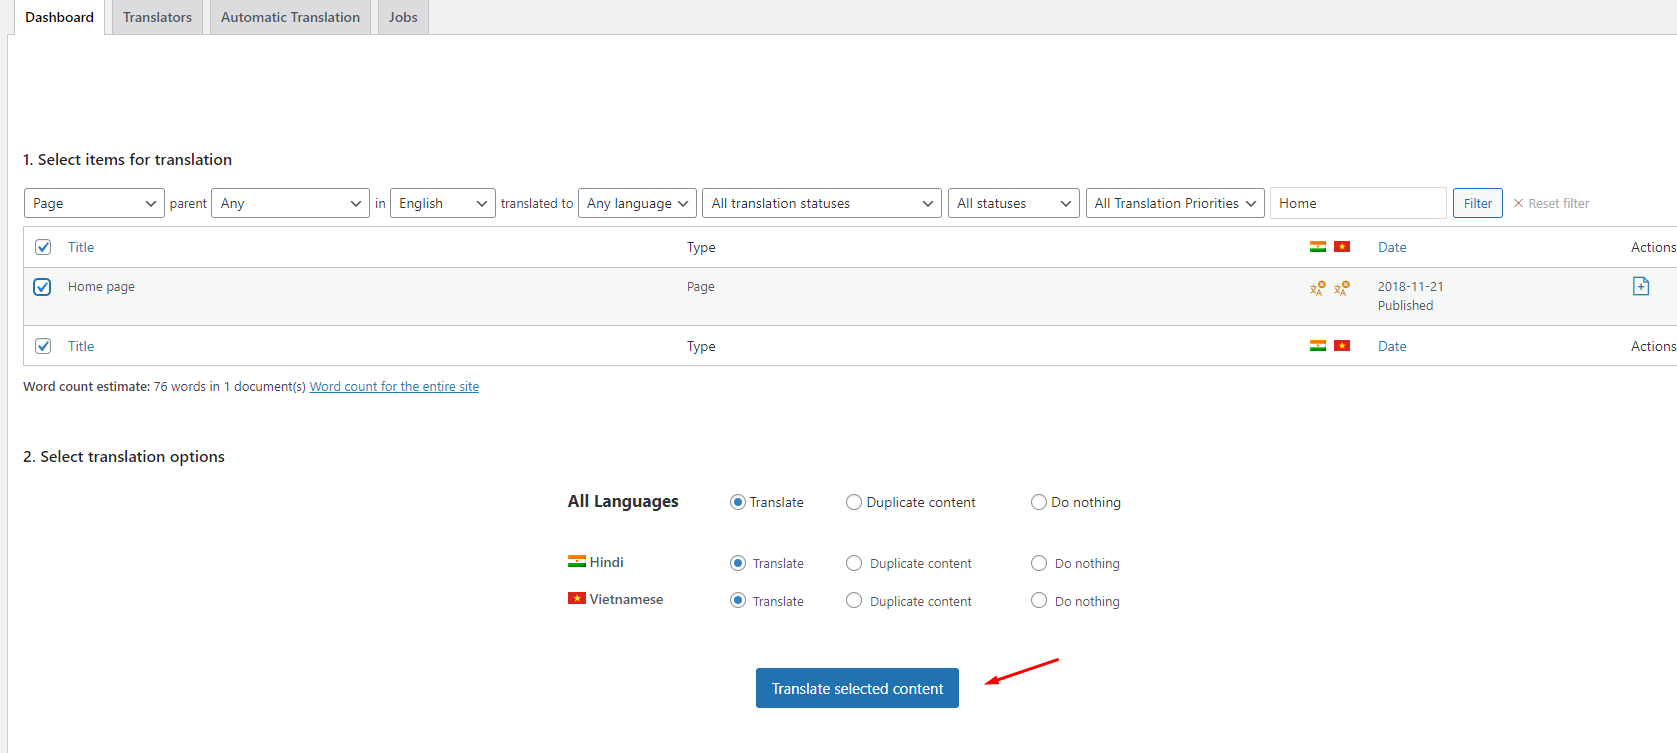The width and height of the screenshot is (1677, 753).
Task: Click Vietnamese flag in top table header
Action: (x=1342, y=247)
